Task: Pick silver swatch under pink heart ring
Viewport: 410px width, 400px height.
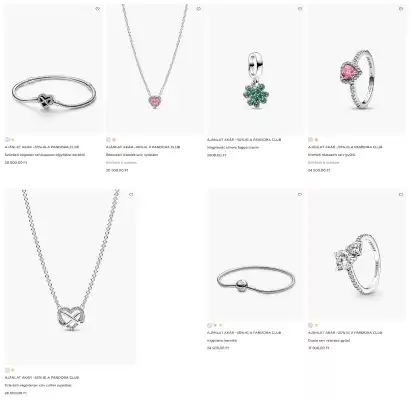Action: pyautogui.click(x=310, y=140)
